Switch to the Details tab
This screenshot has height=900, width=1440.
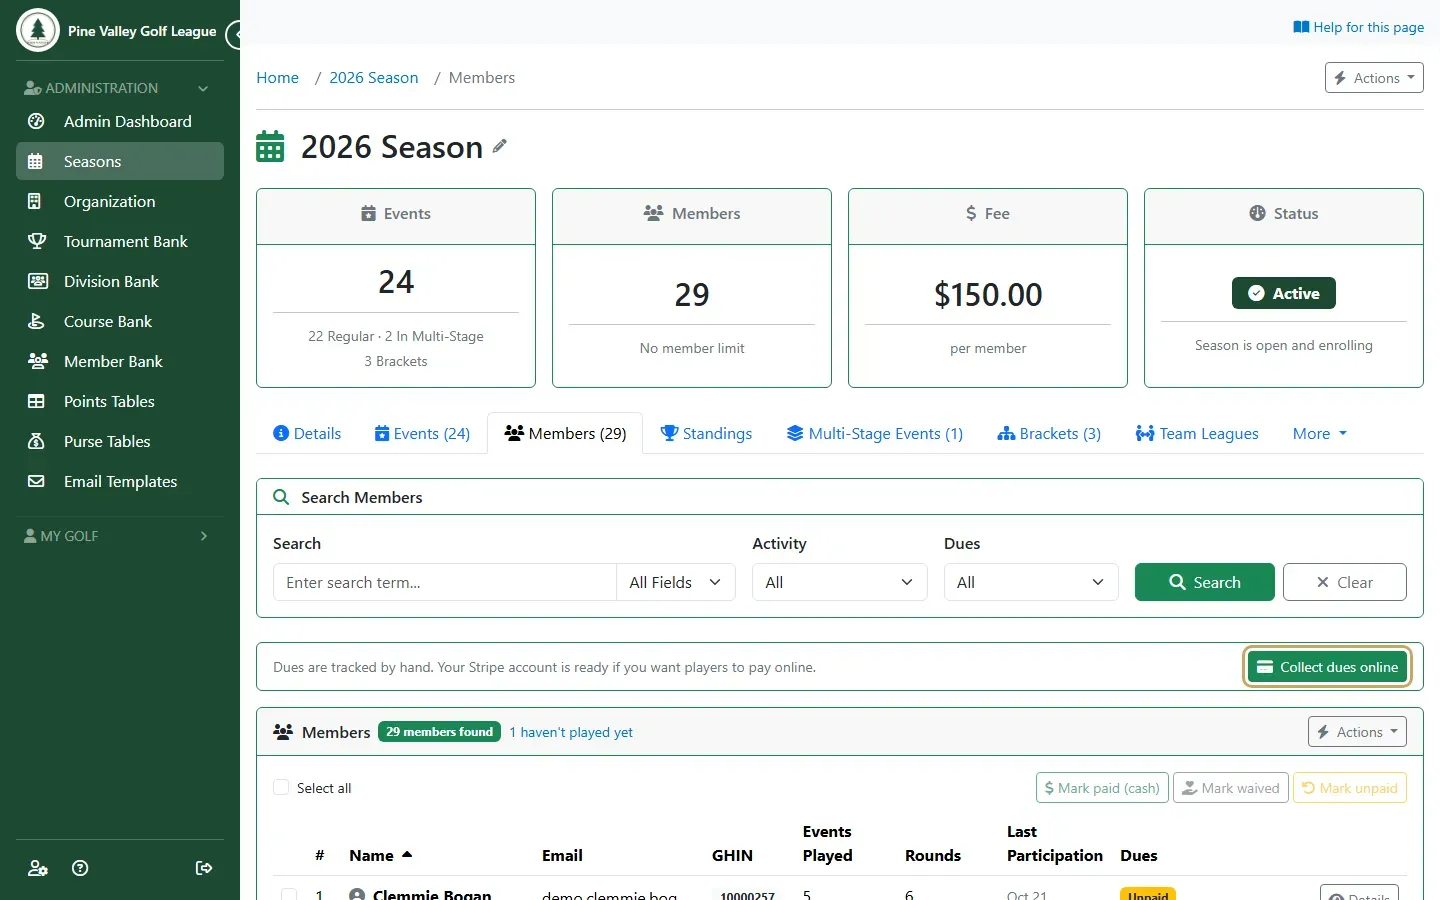click(307, 433)
